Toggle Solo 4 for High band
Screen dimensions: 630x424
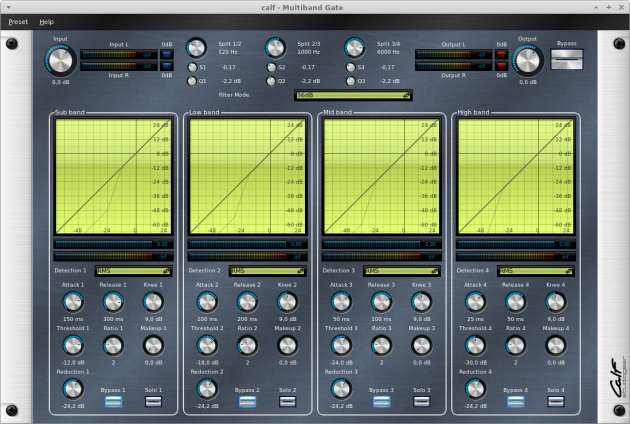coord(556,401)
